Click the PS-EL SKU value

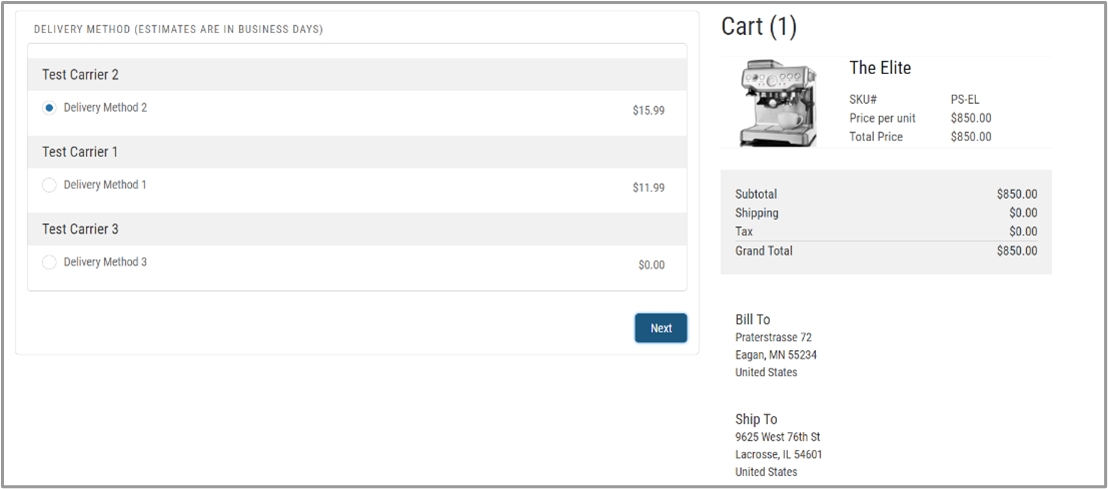tap(964, 99)
